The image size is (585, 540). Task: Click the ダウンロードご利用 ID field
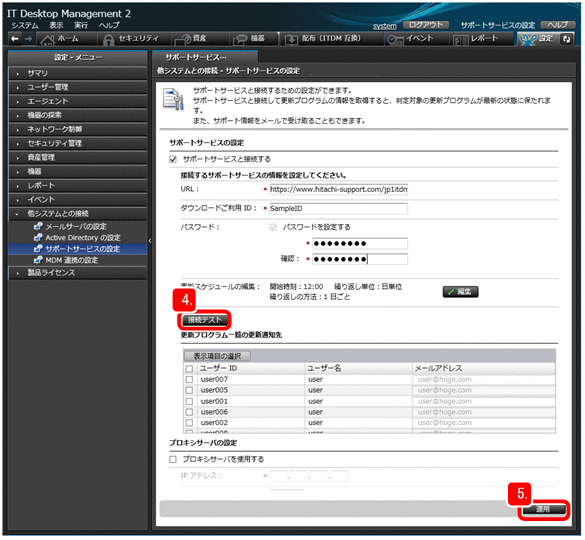[x=338, y=209]
